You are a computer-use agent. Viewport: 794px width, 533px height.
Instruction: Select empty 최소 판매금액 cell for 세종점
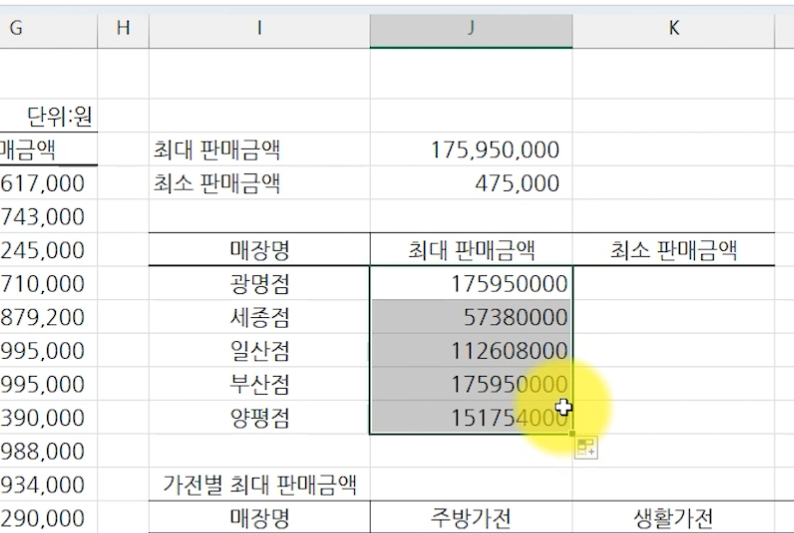click(x=673, y=317)
